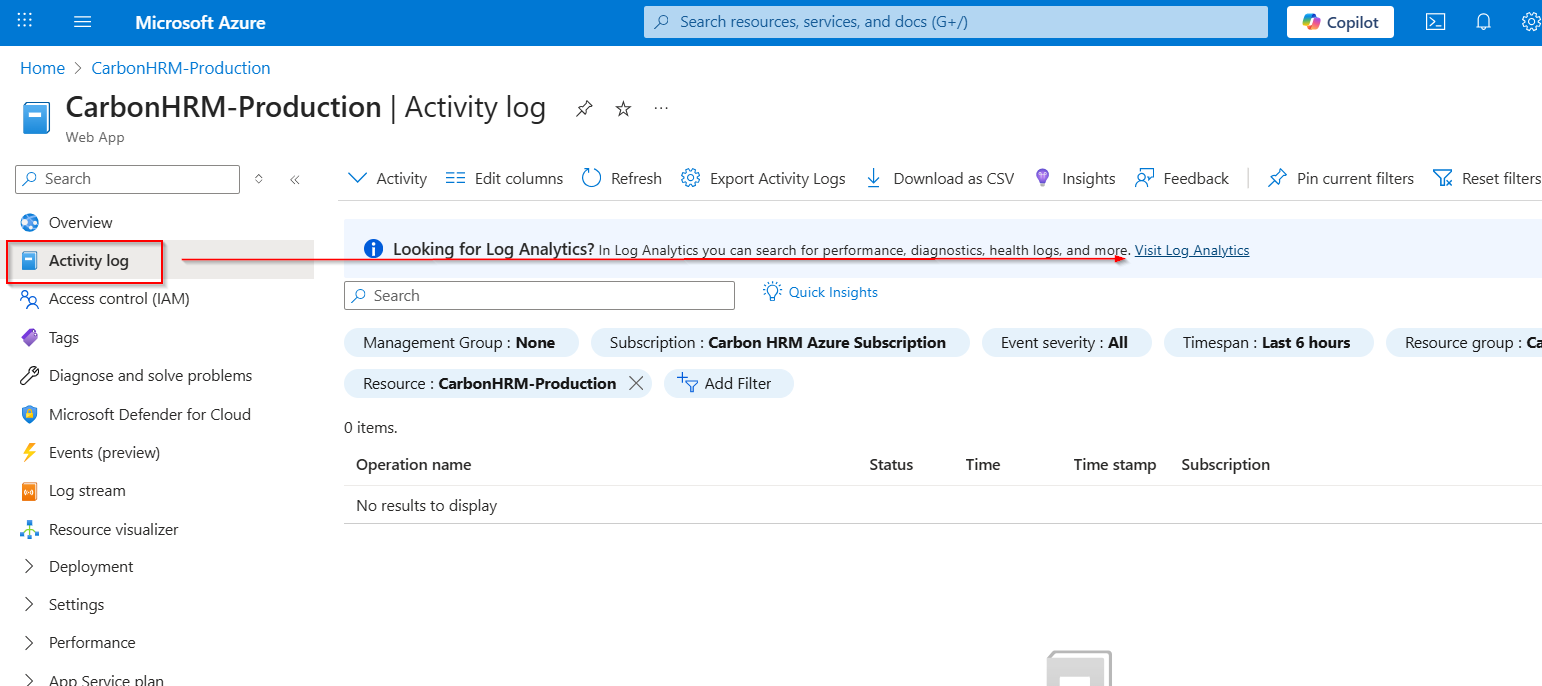Expand the Activity dropdown
The width and height of the screenshot is (1542, 686).
coord(386,178)
